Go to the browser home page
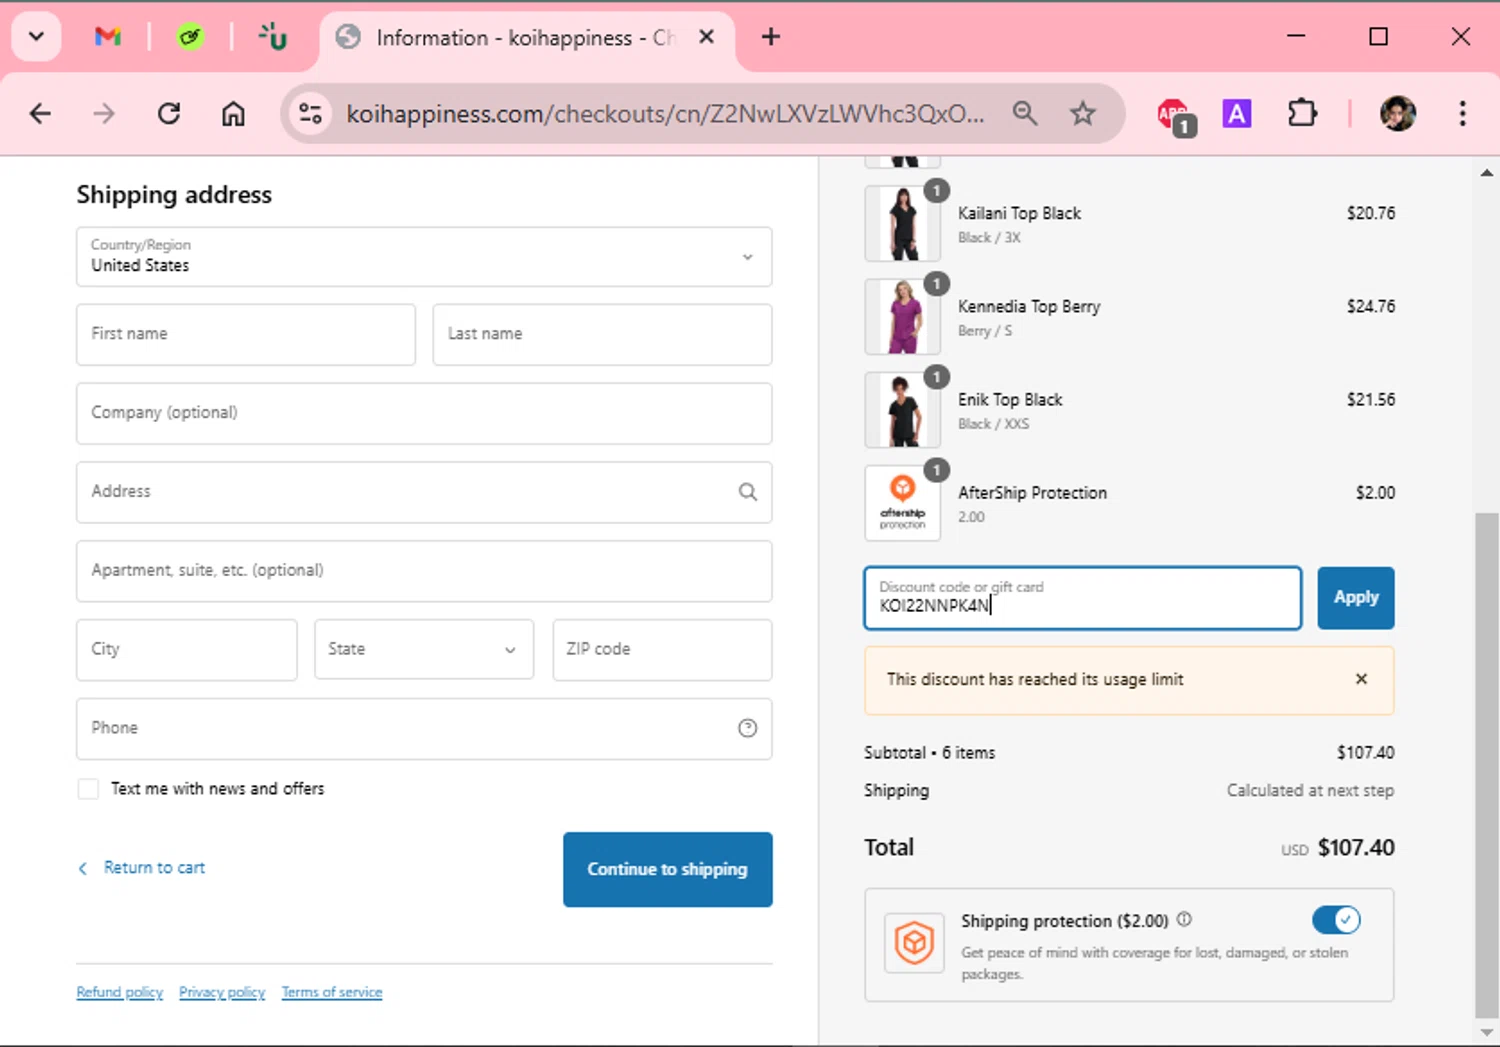 [233, 114]
